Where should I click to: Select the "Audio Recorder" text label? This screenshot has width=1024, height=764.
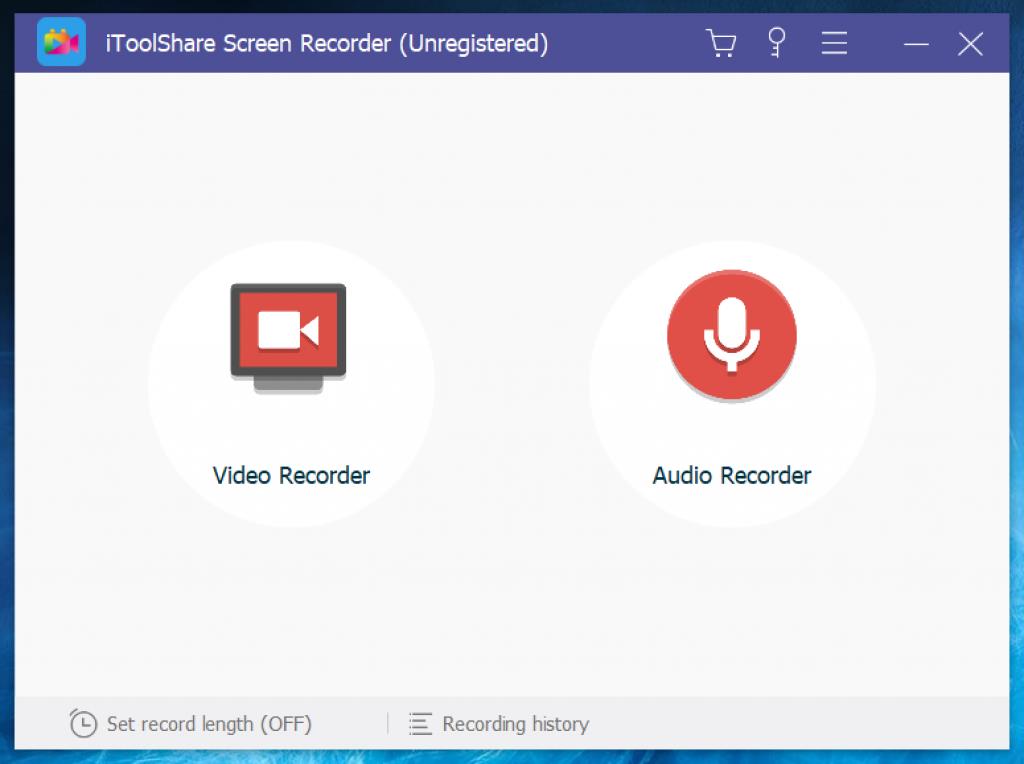tap(732, 475)
